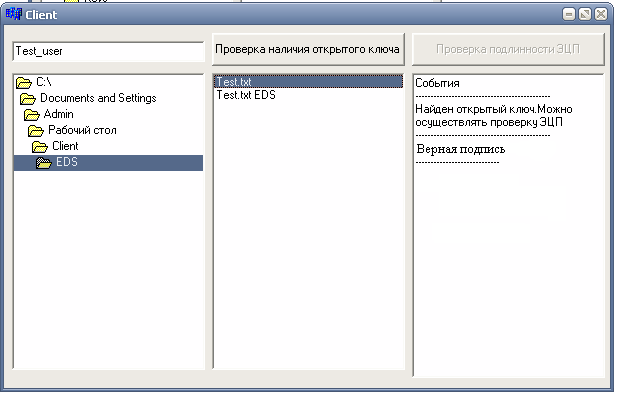Click the Рабочий стол folder icon

coord(35,130)
